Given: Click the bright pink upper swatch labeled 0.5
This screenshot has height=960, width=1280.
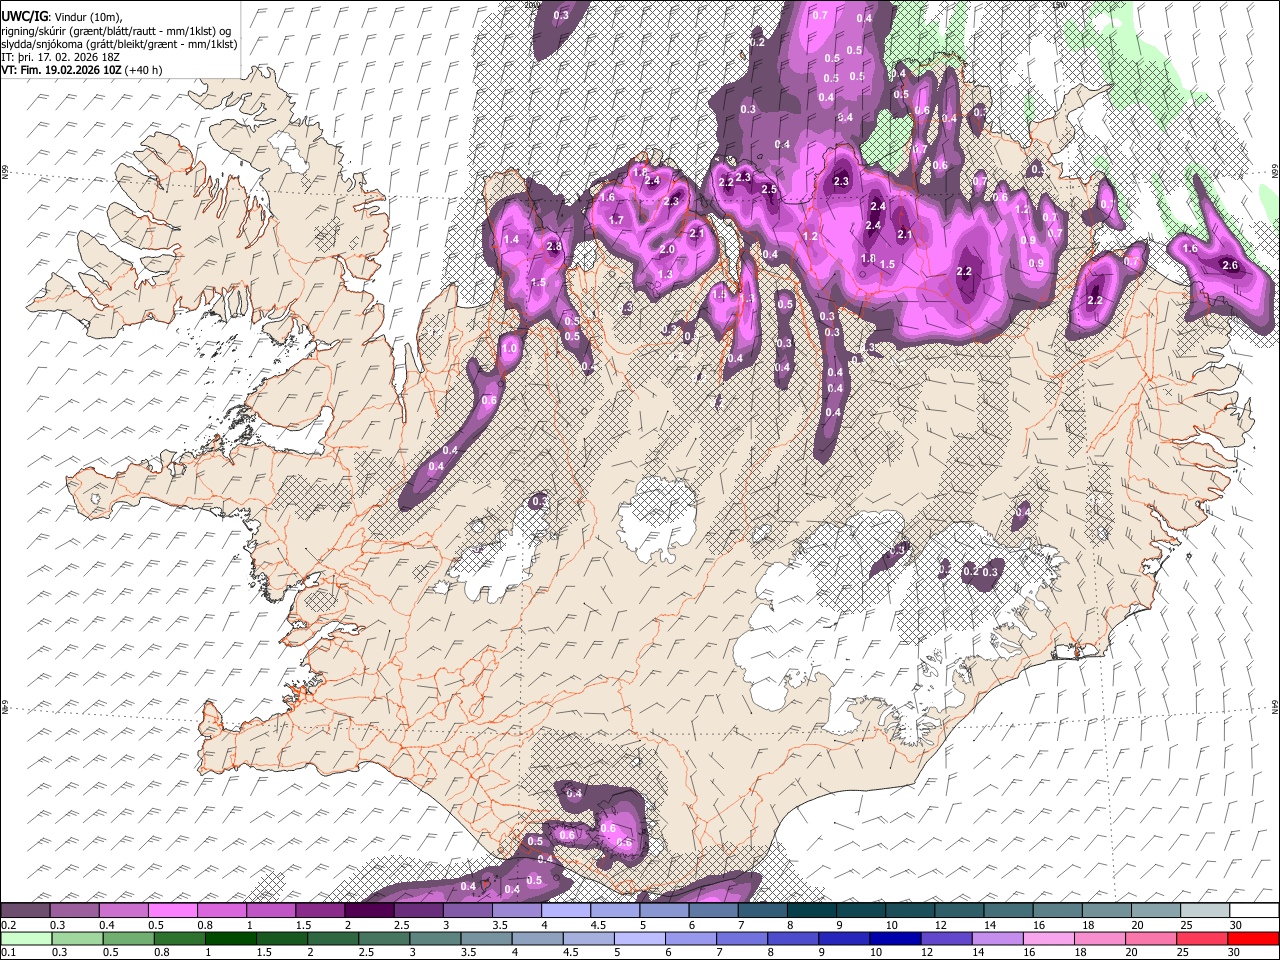Looking at the screenshot, I should click(x=173, y=911).
